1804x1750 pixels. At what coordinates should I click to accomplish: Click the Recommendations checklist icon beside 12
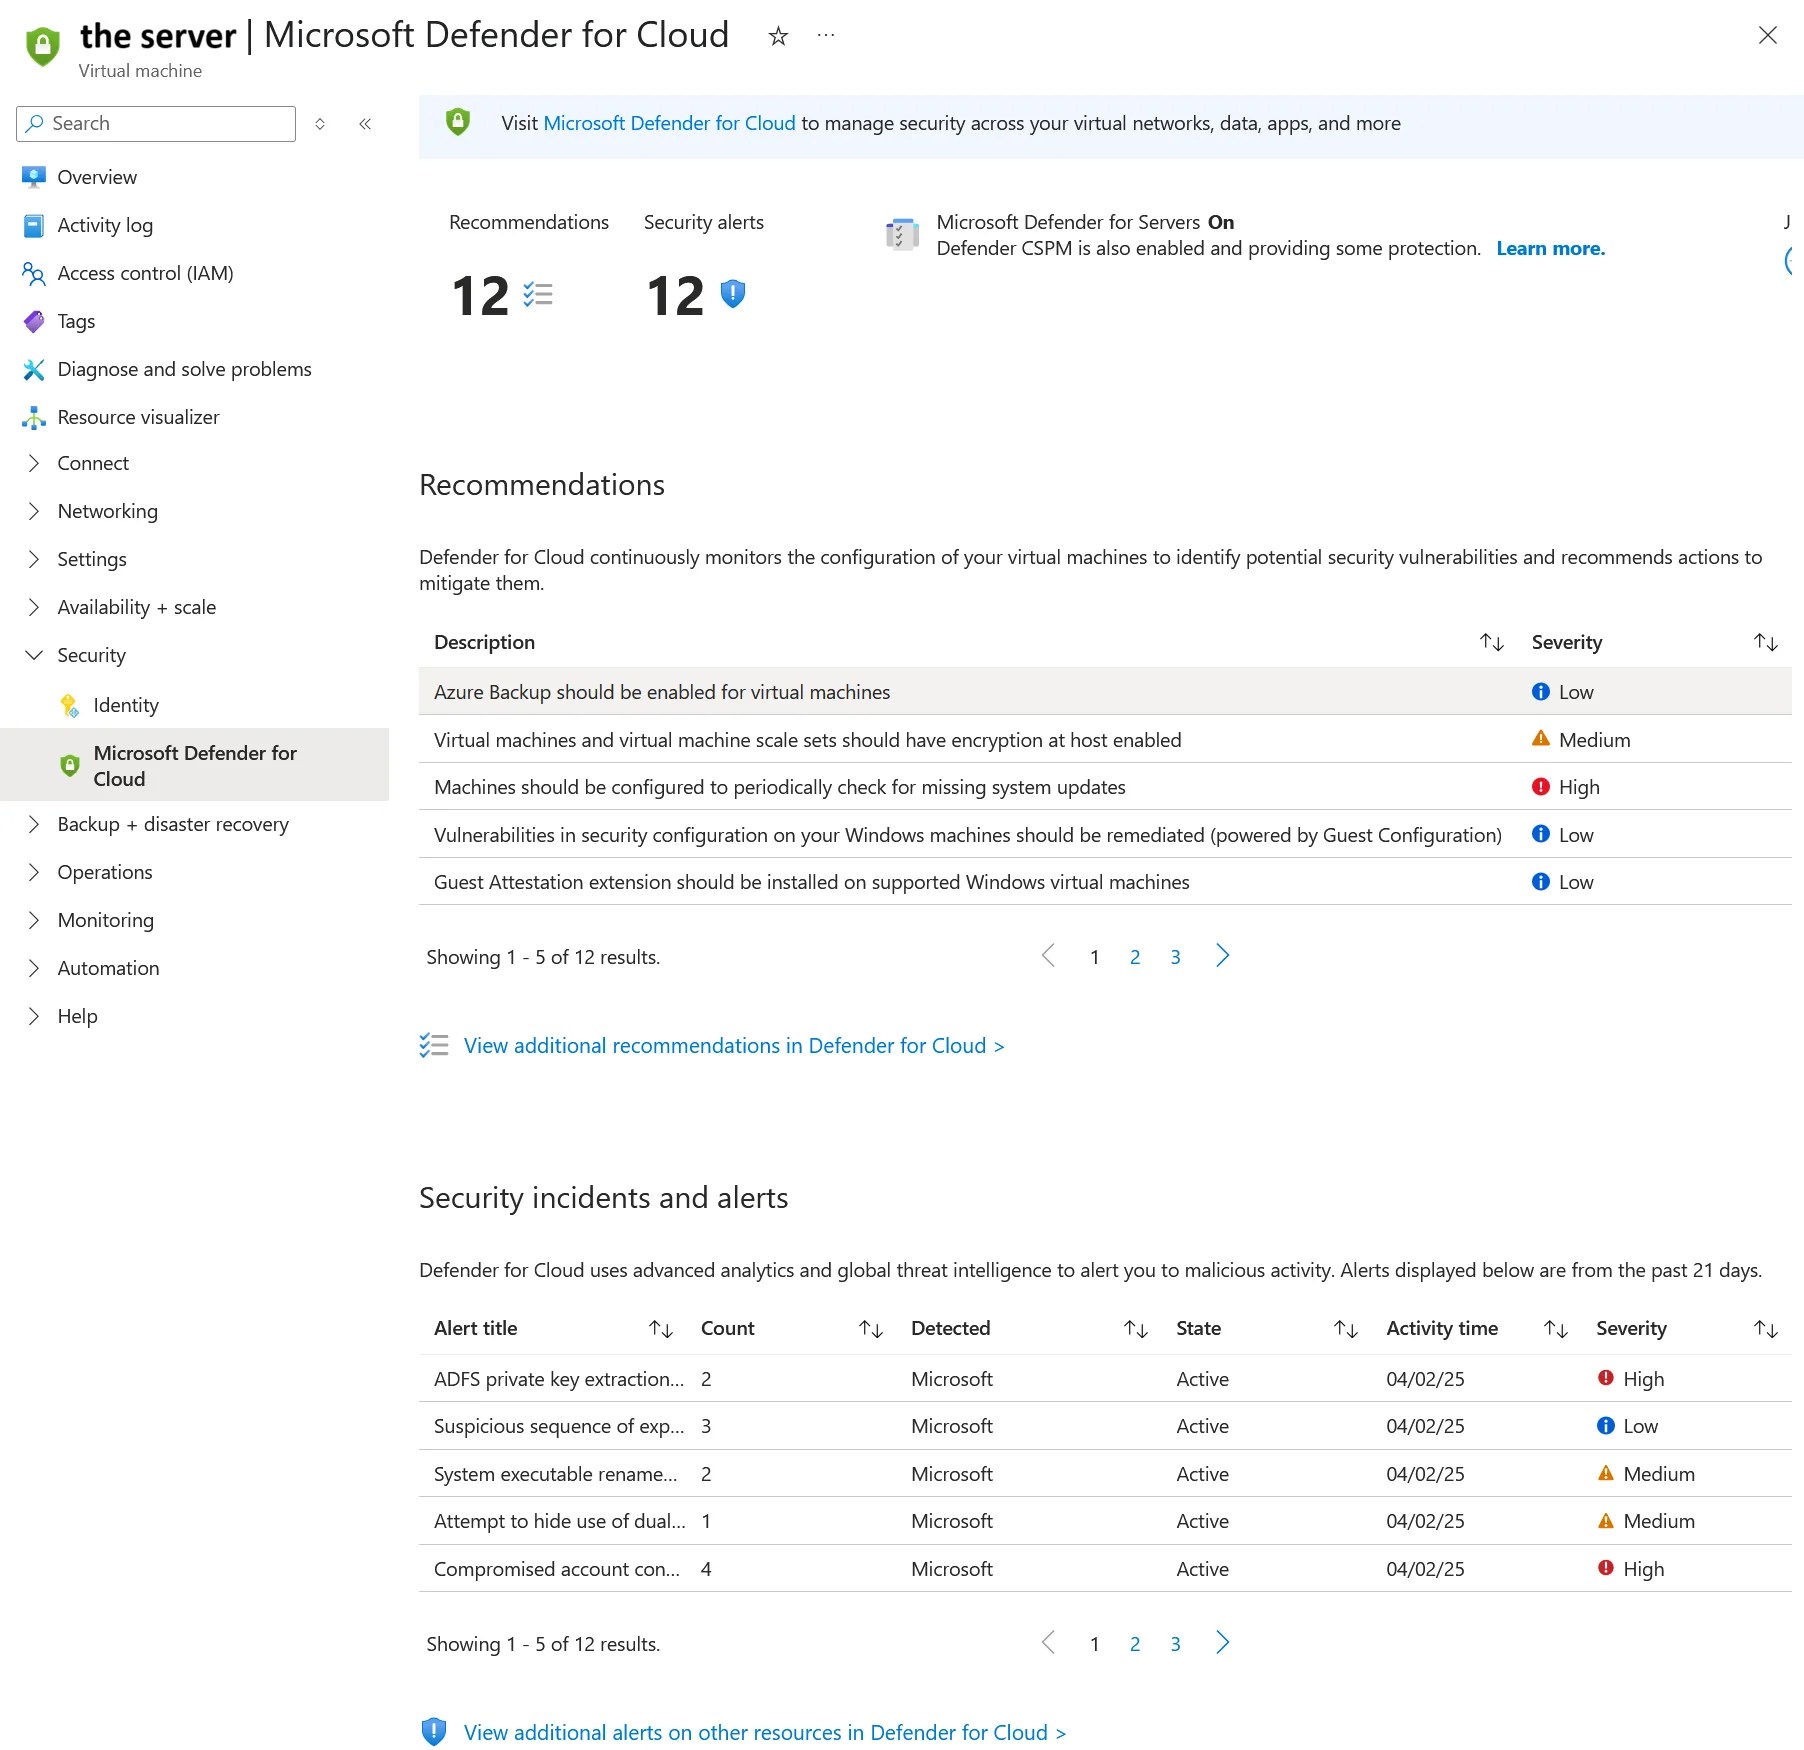(538, 294)
